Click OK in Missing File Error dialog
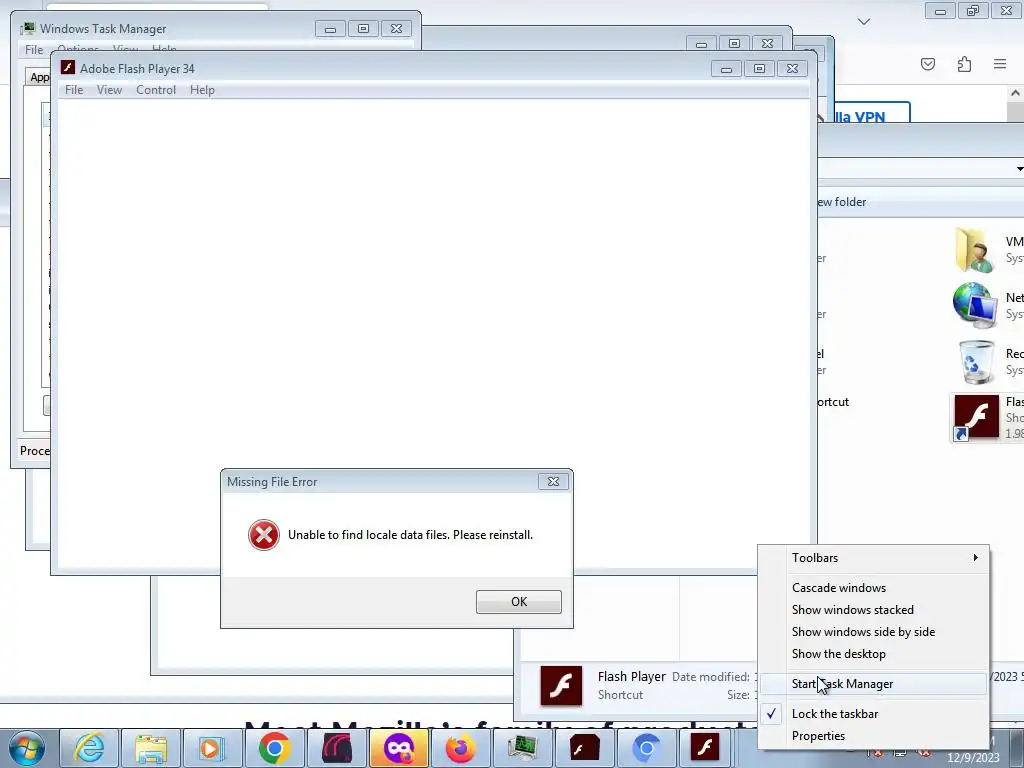This screenshot has height=768, width=1024. 519,601
